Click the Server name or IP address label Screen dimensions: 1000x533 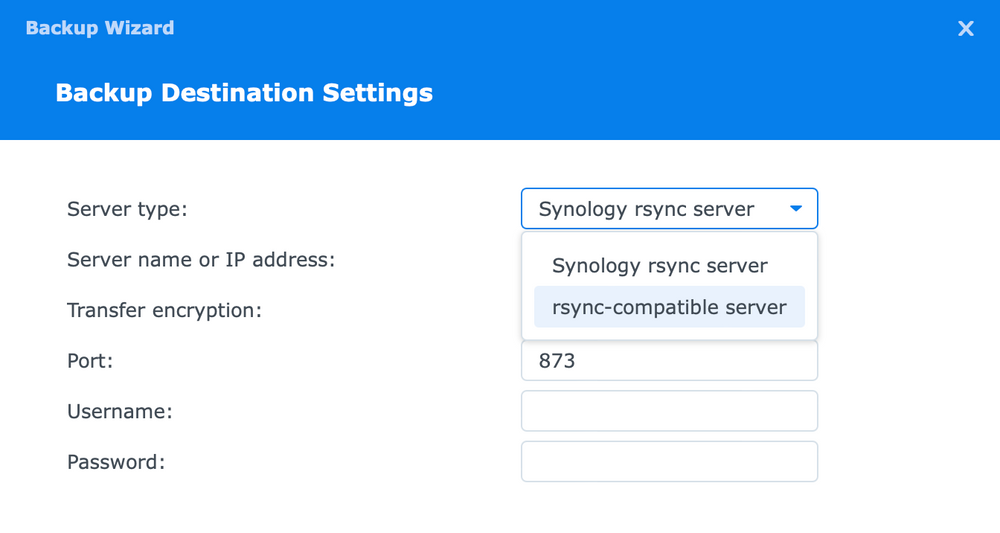point(201,259)
